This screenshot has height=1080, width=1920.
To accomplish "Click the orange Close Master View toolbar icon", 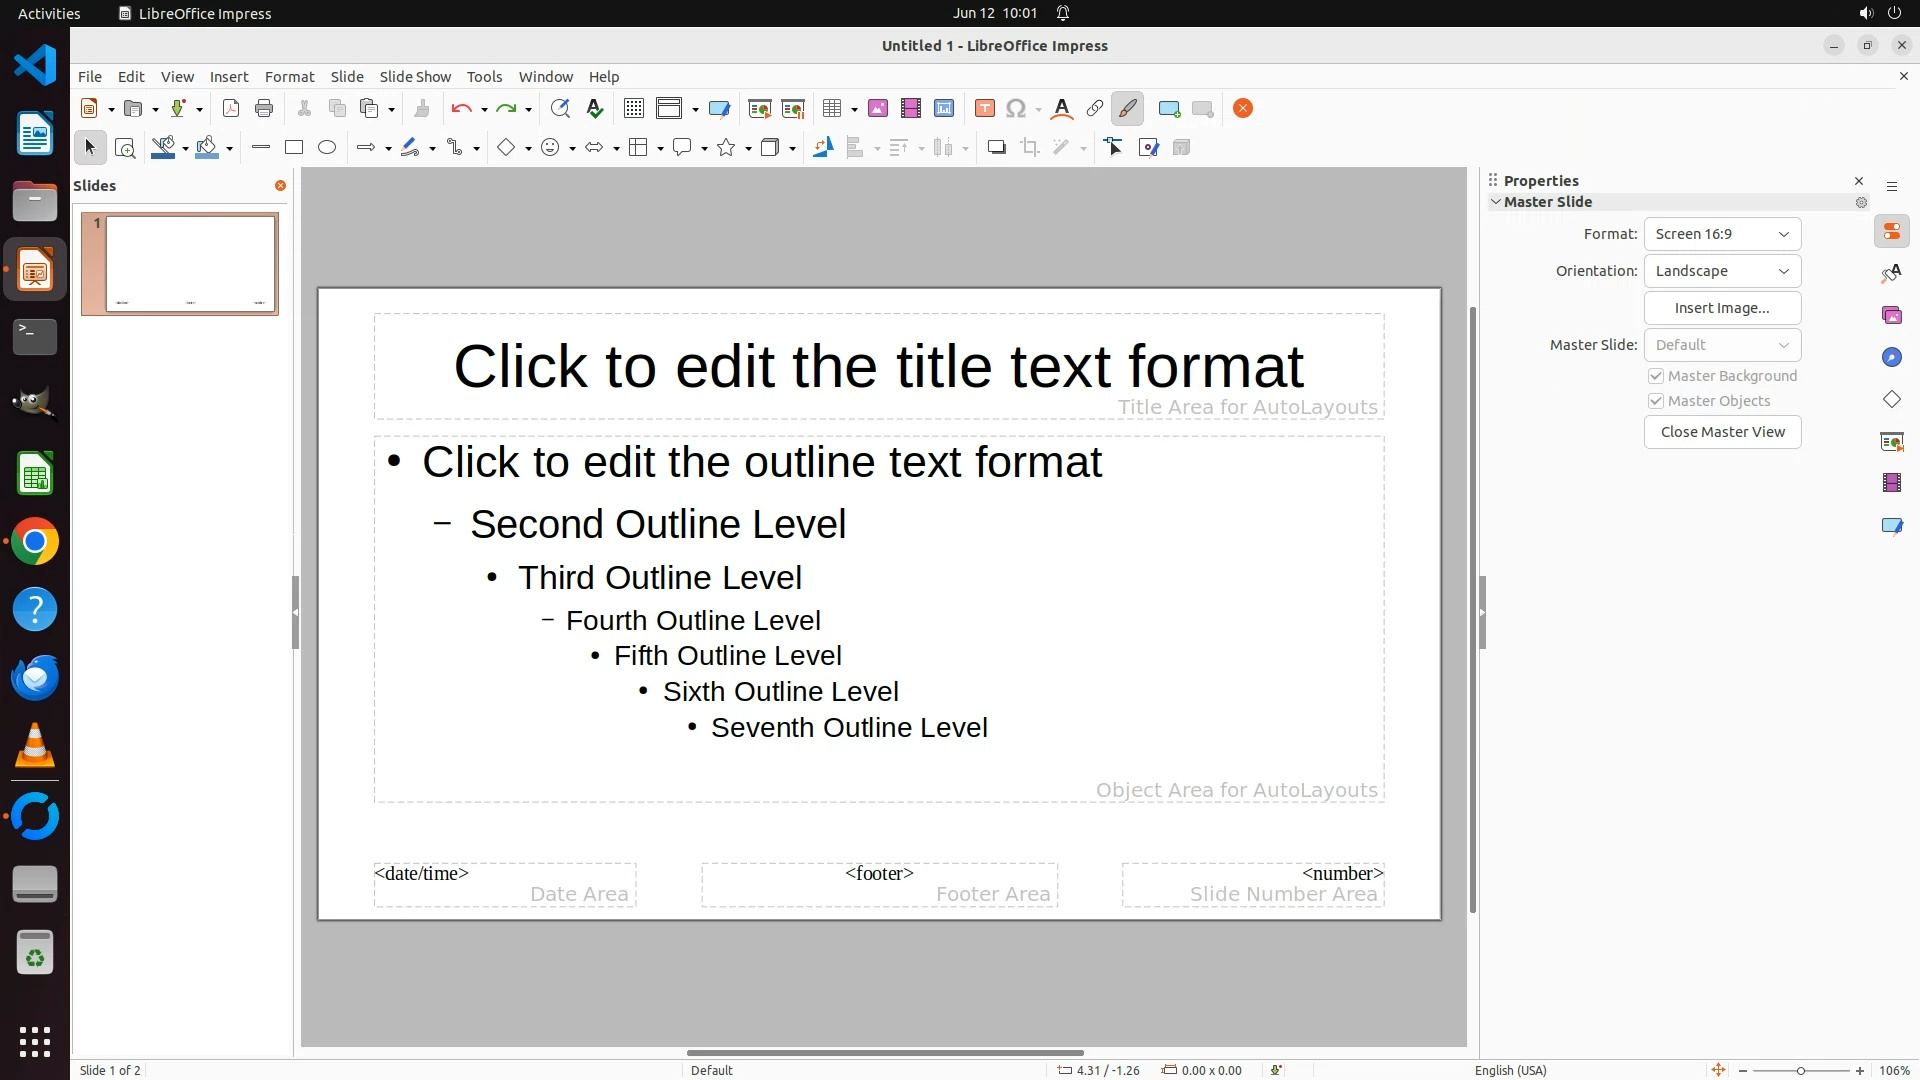I will pos(1243,109).
